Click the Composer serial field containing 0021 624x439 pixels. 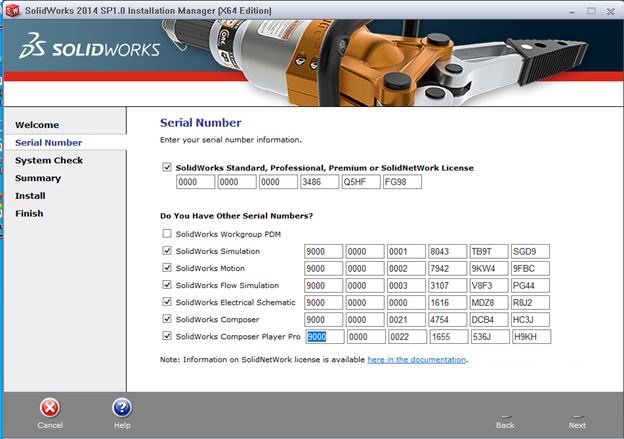point(406,320)
